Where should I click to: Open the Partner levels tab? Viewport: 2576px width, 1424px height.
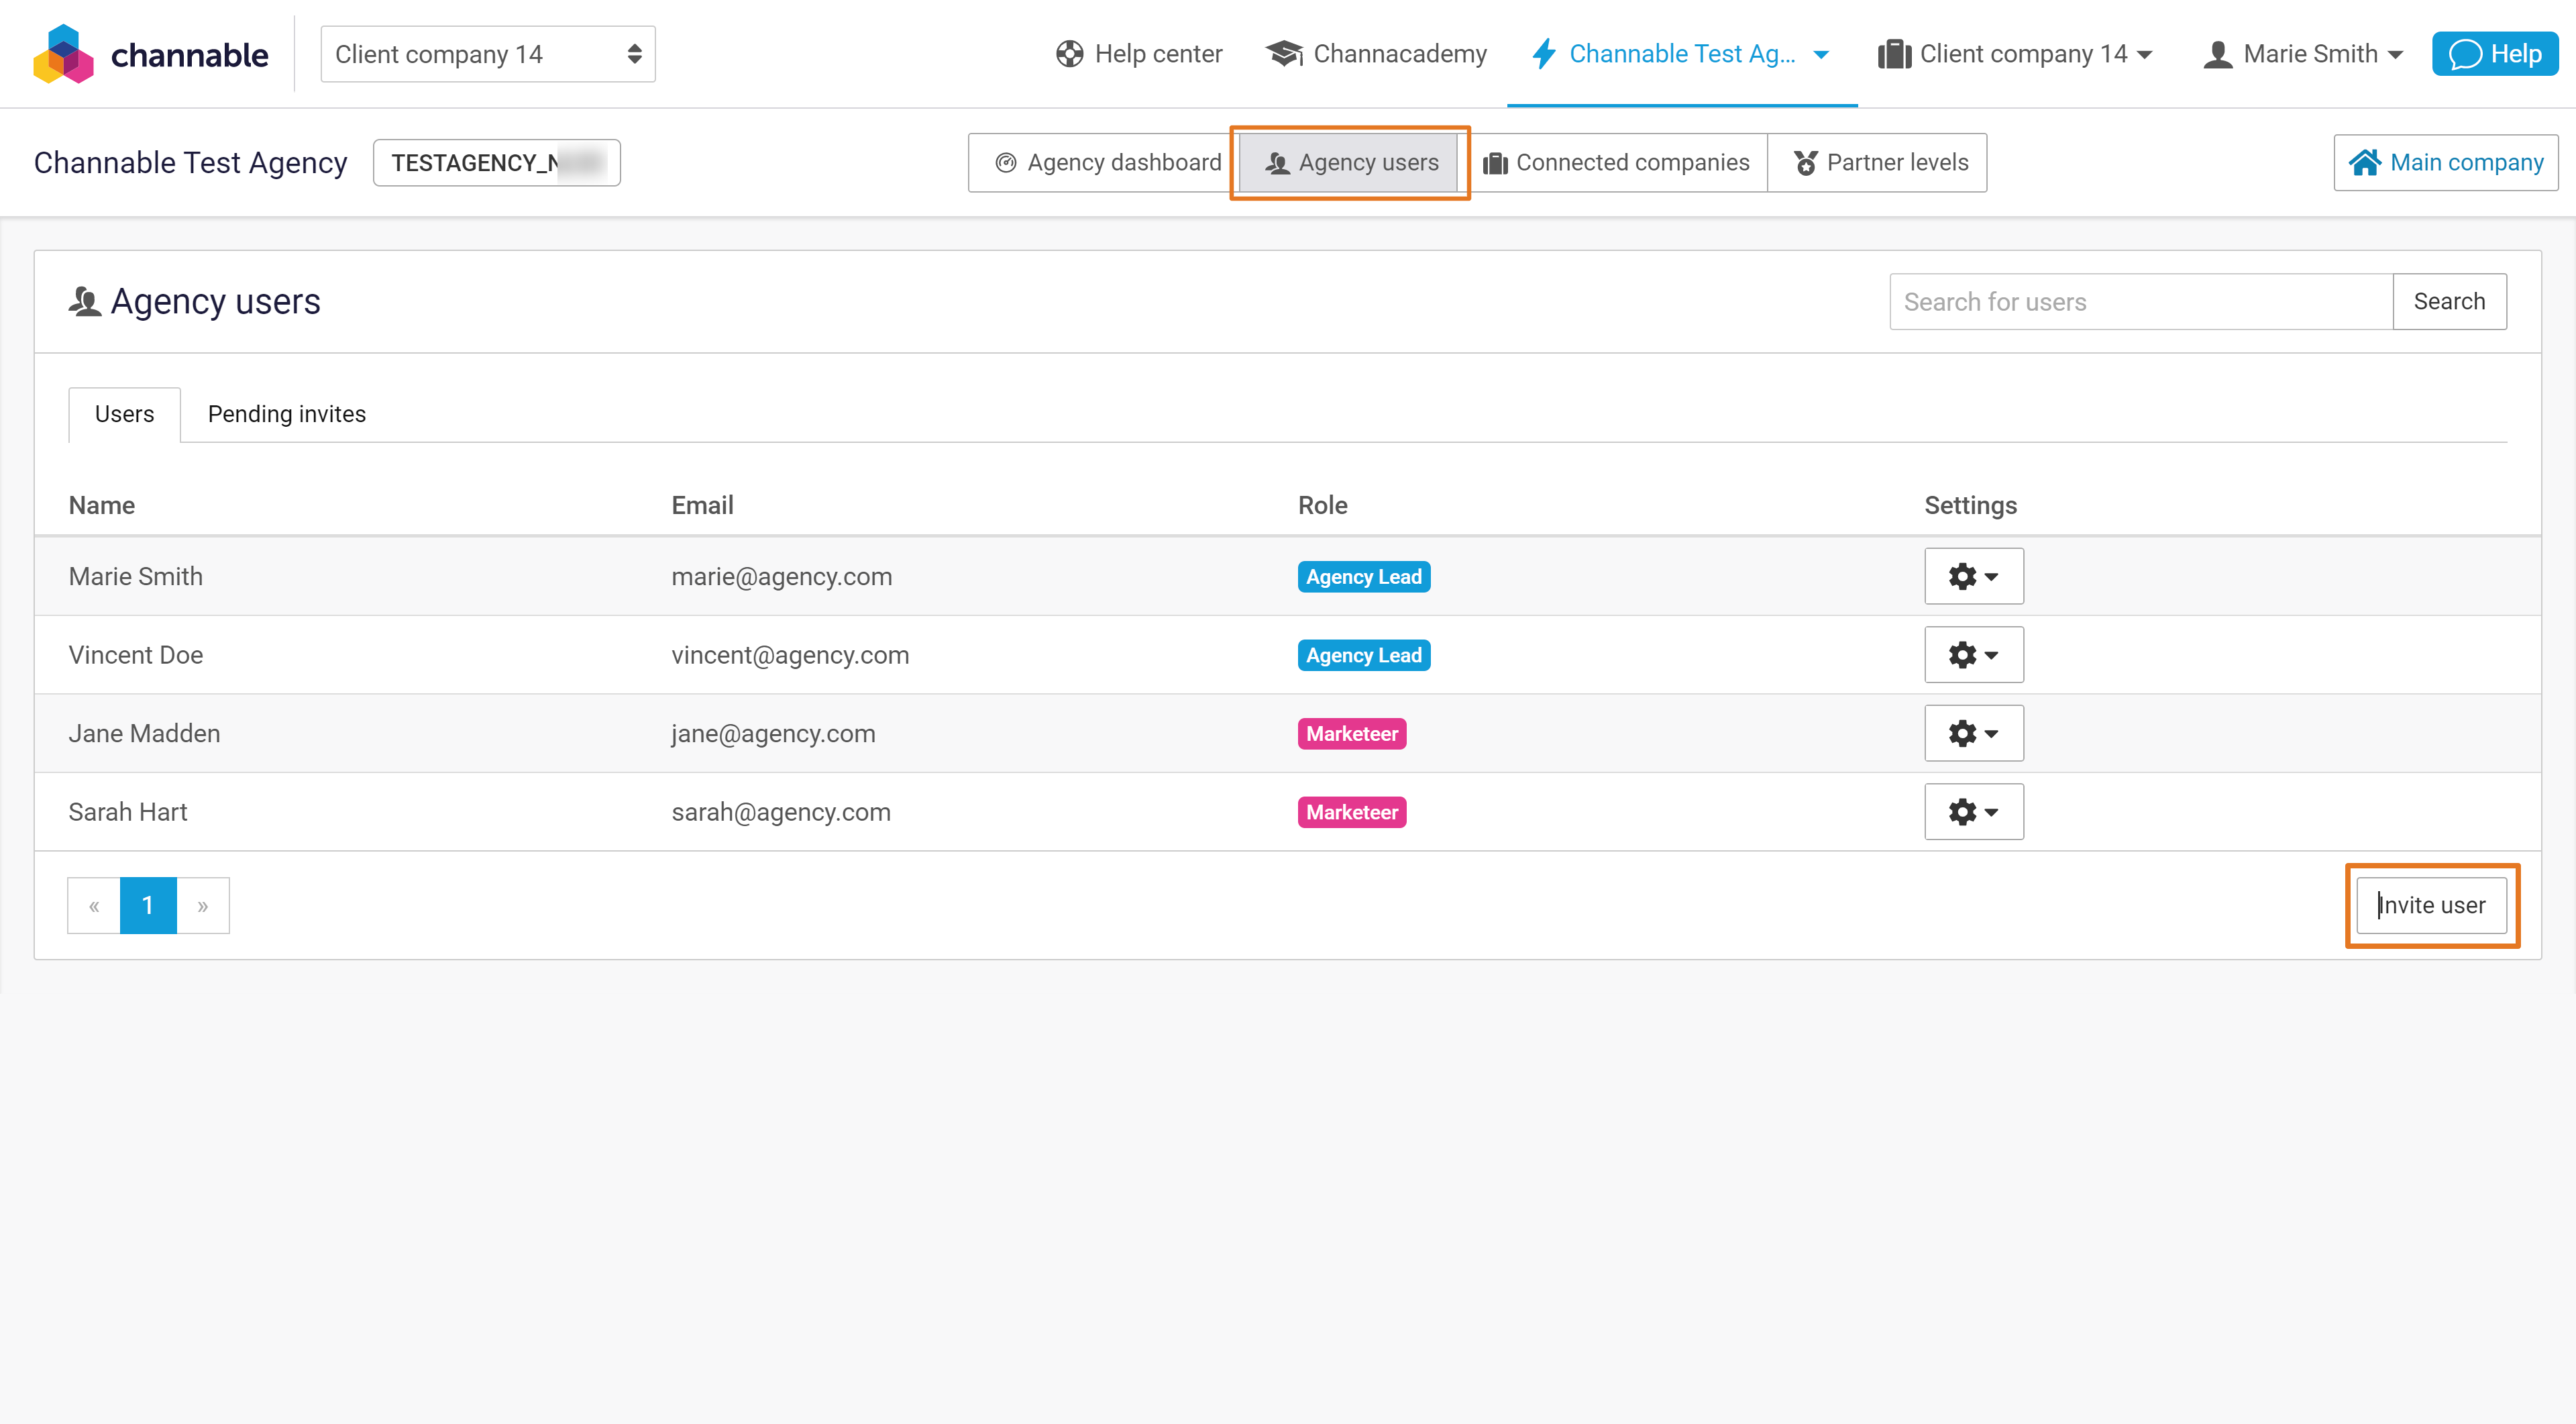pyautogui.click(x=1878, y=163)
